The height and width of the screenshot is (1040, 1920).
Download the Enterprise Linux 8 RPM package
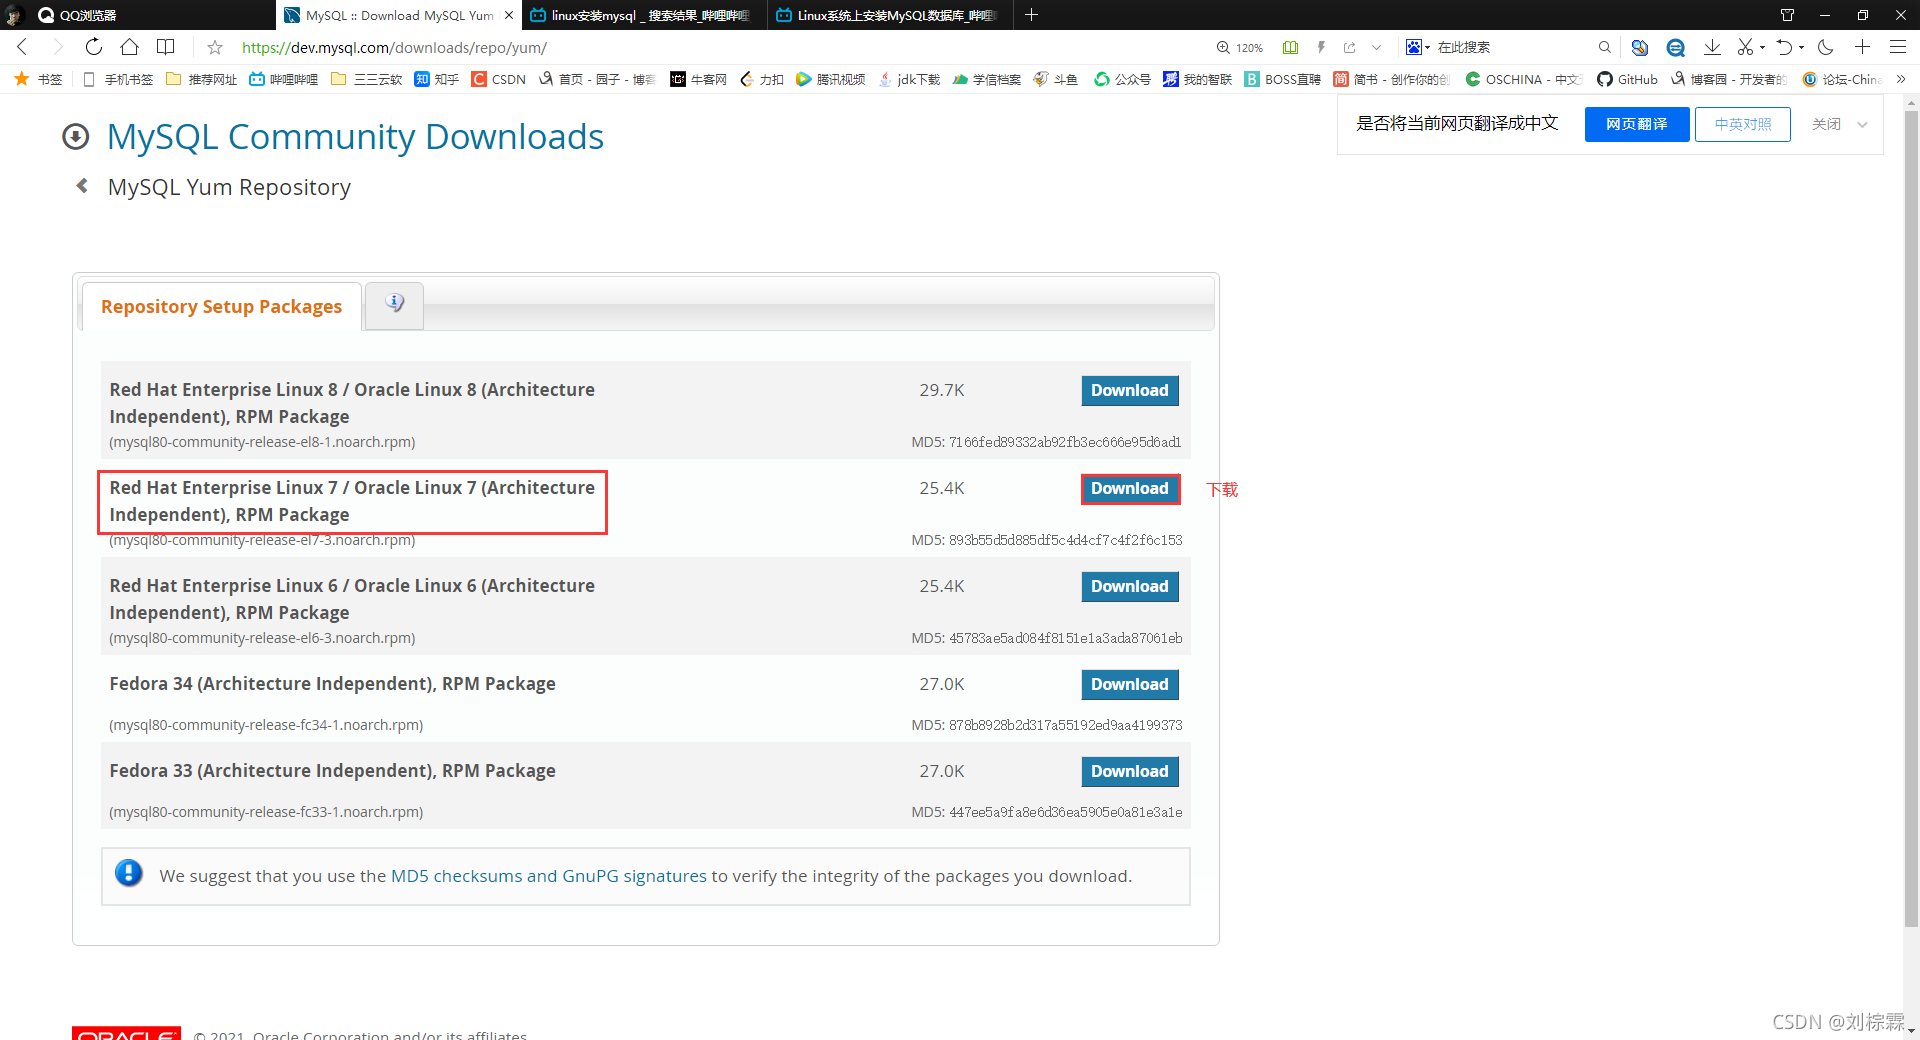pos(1129,390)
